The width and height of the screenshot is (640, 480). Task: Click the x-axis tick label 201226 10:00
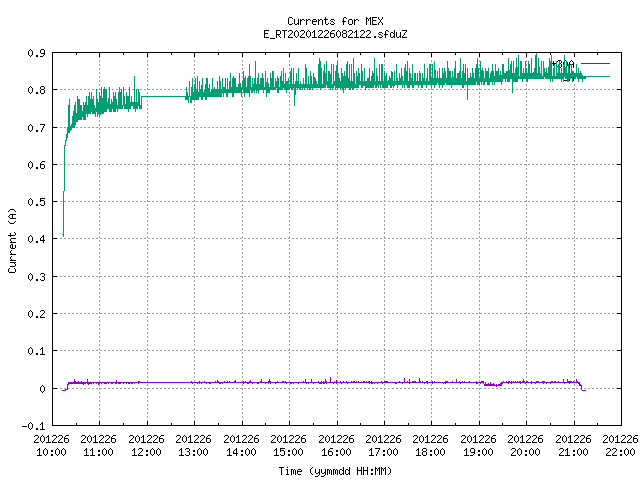pyautogui.click(x=51, y=446)
